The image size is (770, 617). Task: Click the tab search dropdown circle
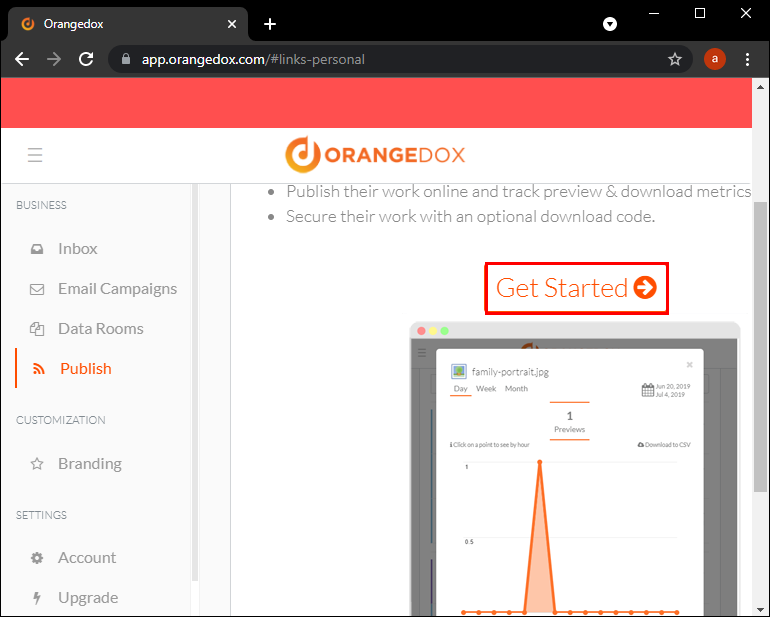click(x=610, y=24)
